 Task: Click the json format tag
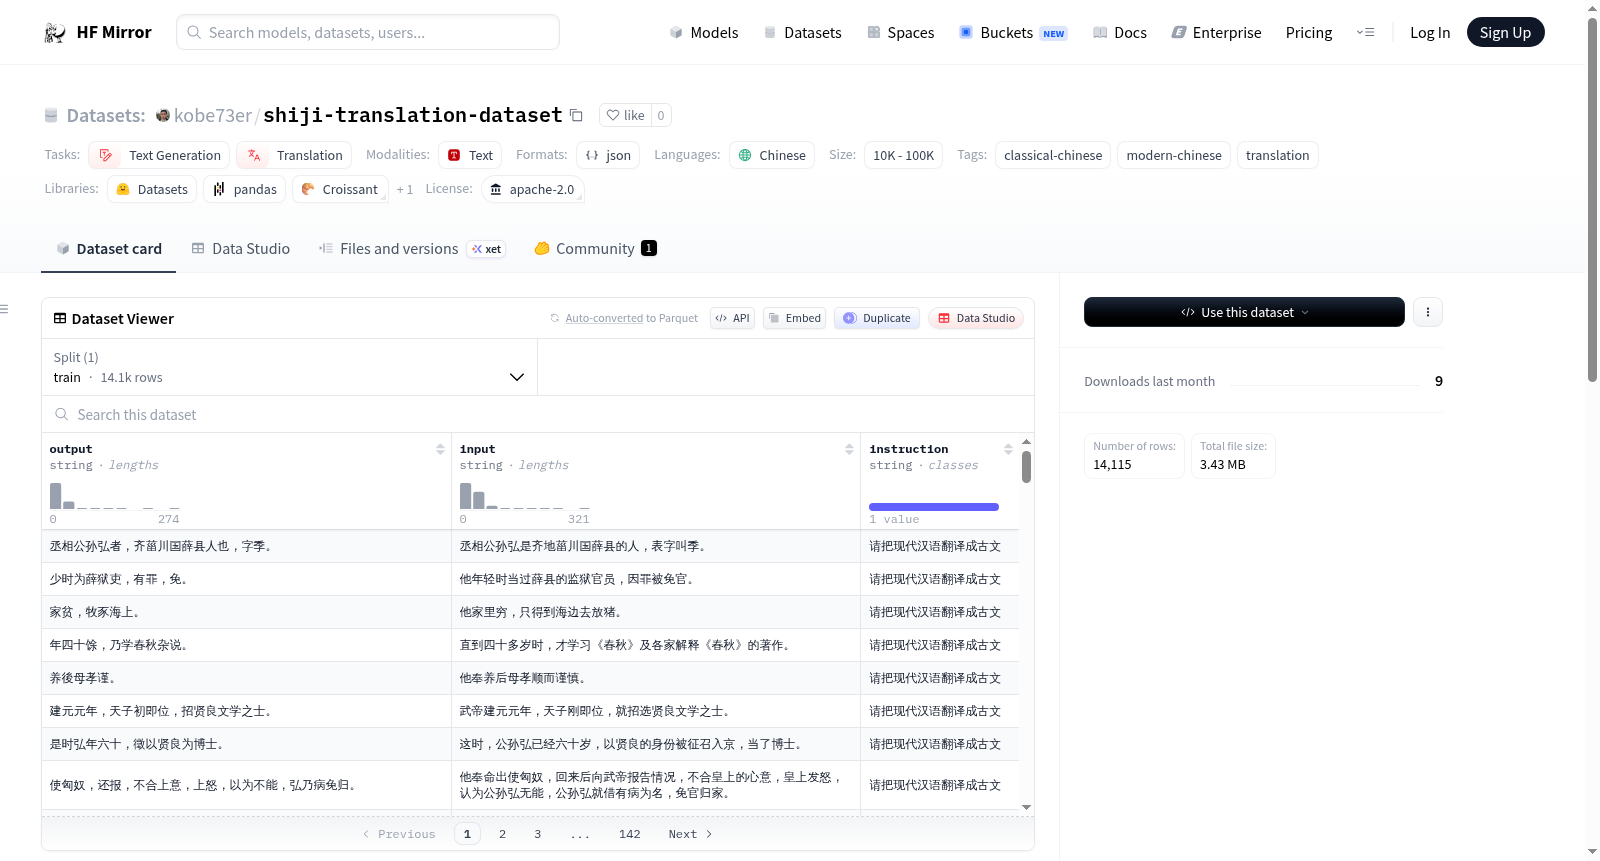(x=608, y=155)
